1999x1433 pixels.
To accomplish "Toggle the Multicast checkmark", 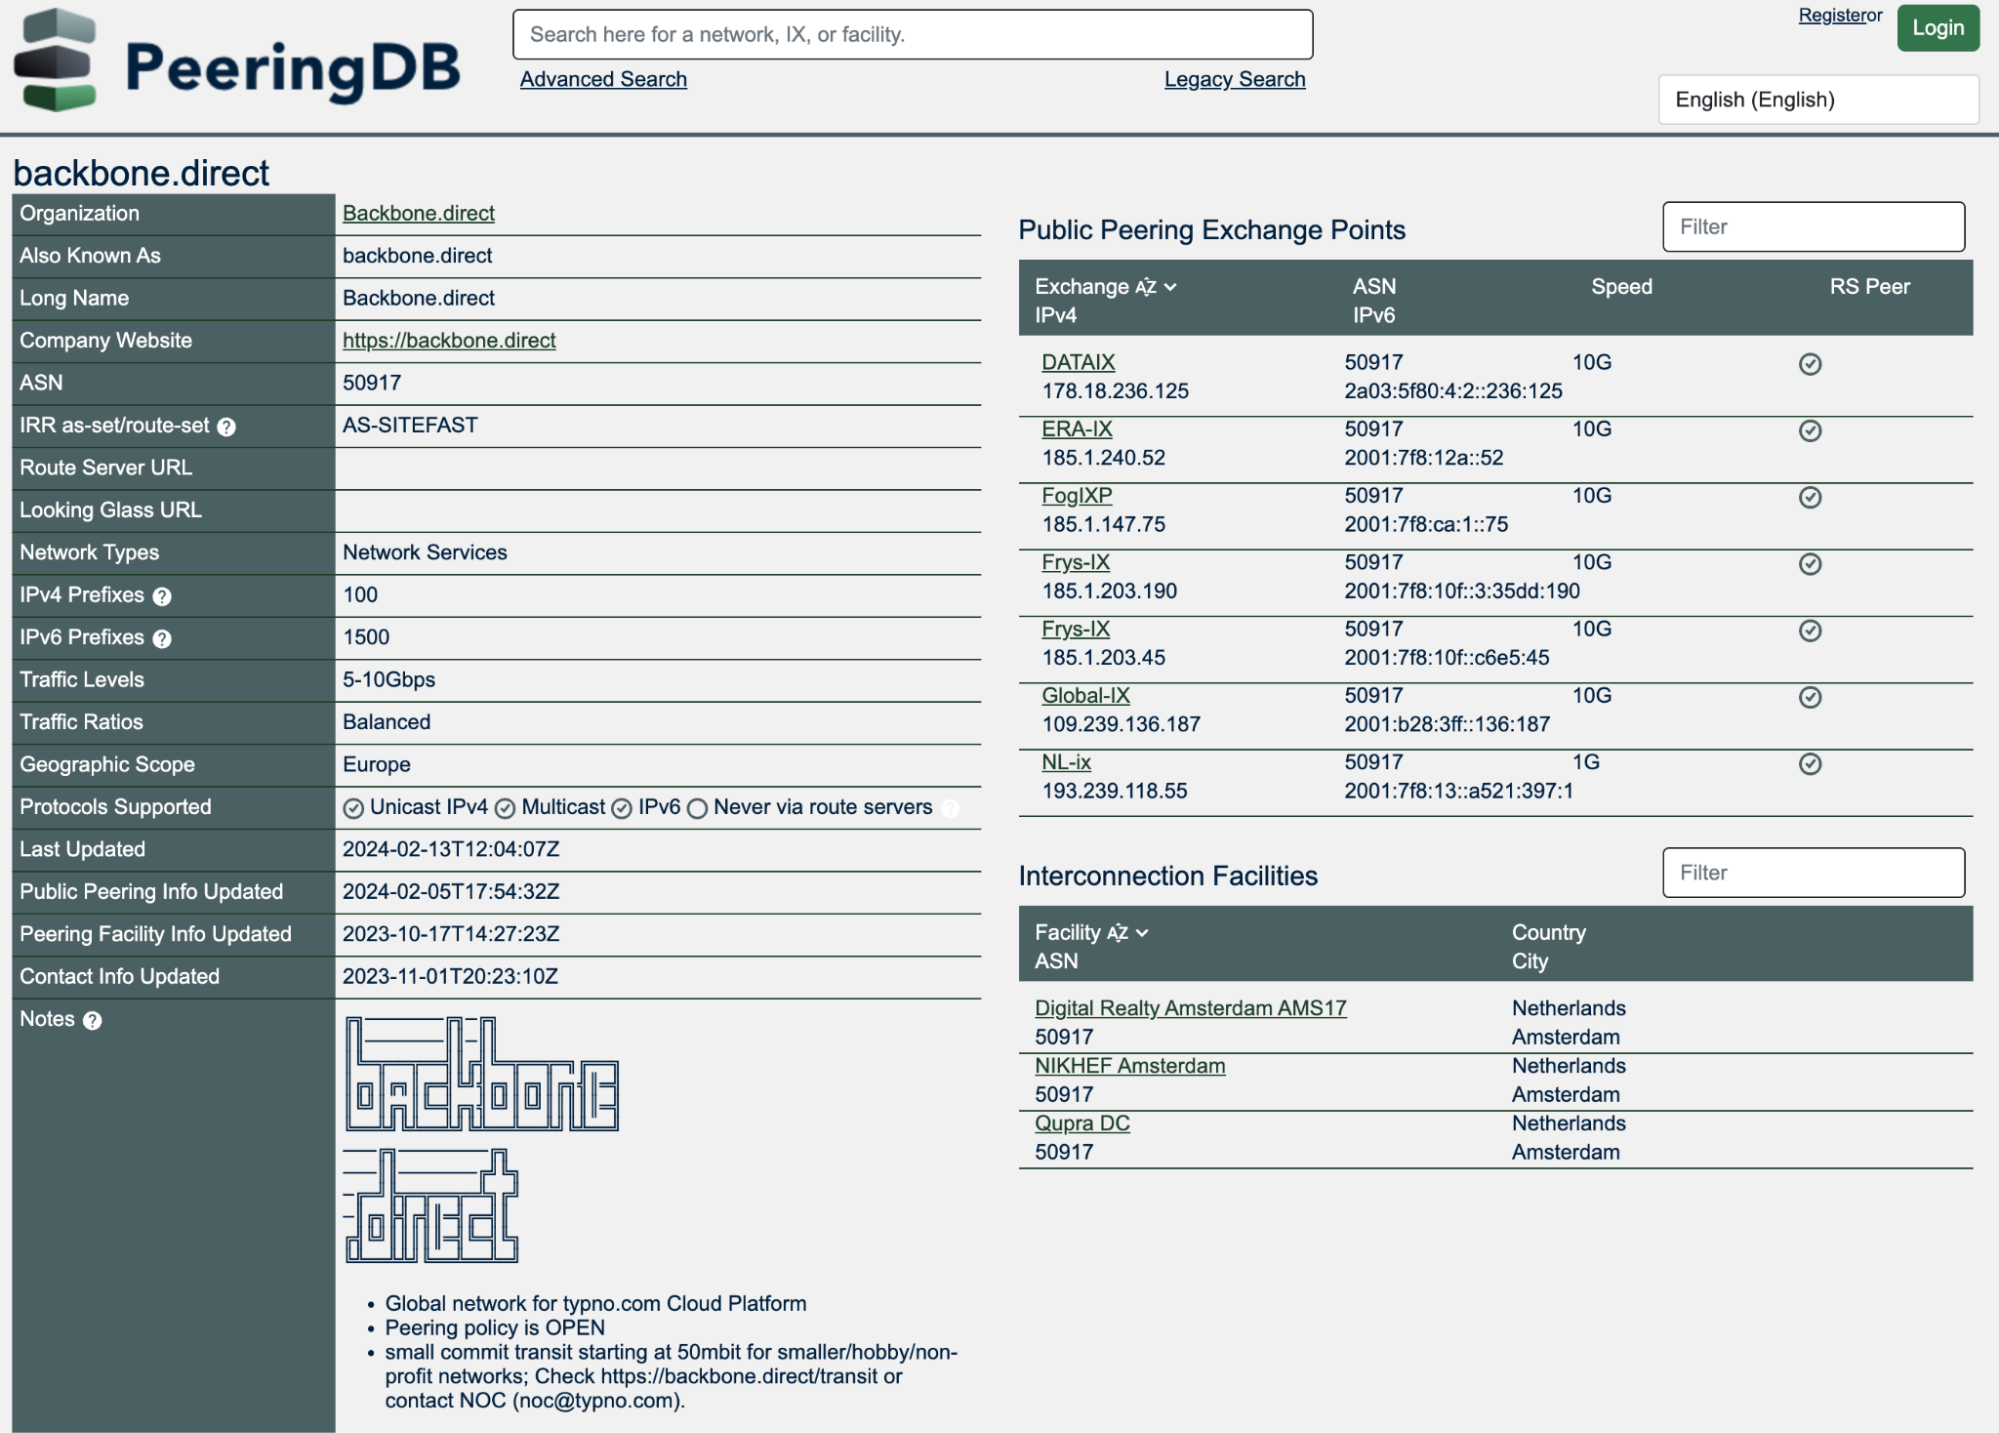I will pyautogui.click(x=505, y=809).
